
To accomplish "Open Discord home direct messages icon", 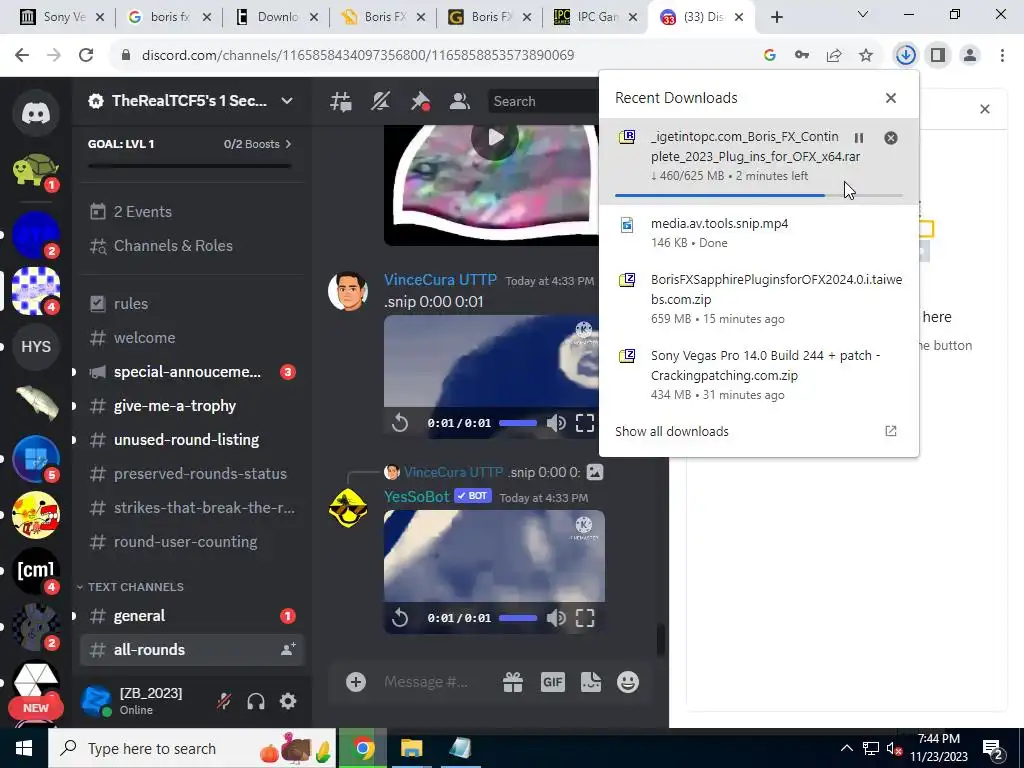I will point(36,113).
